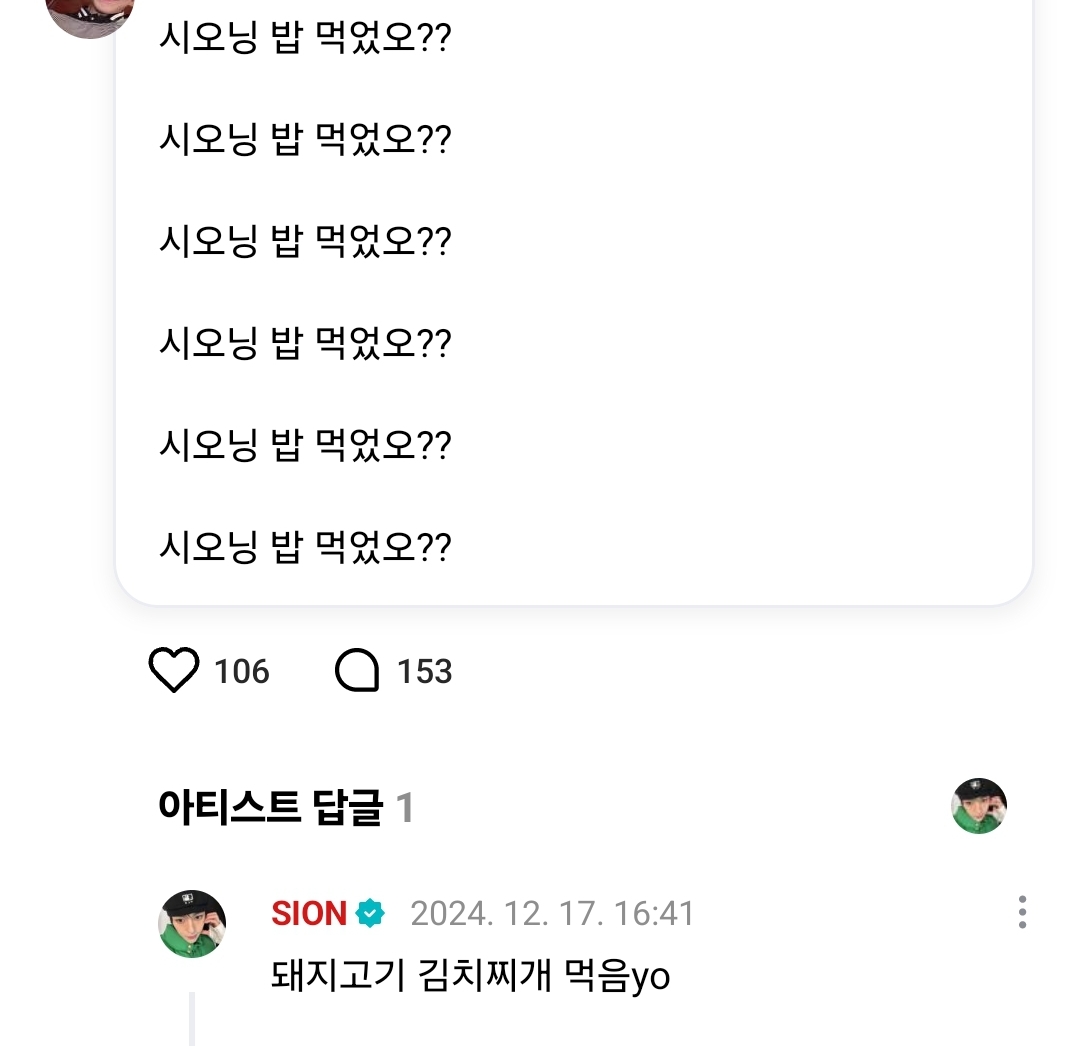1080x1046 pixels.
Task: Select the 아티스트 답글 heading
Action: 270,808
